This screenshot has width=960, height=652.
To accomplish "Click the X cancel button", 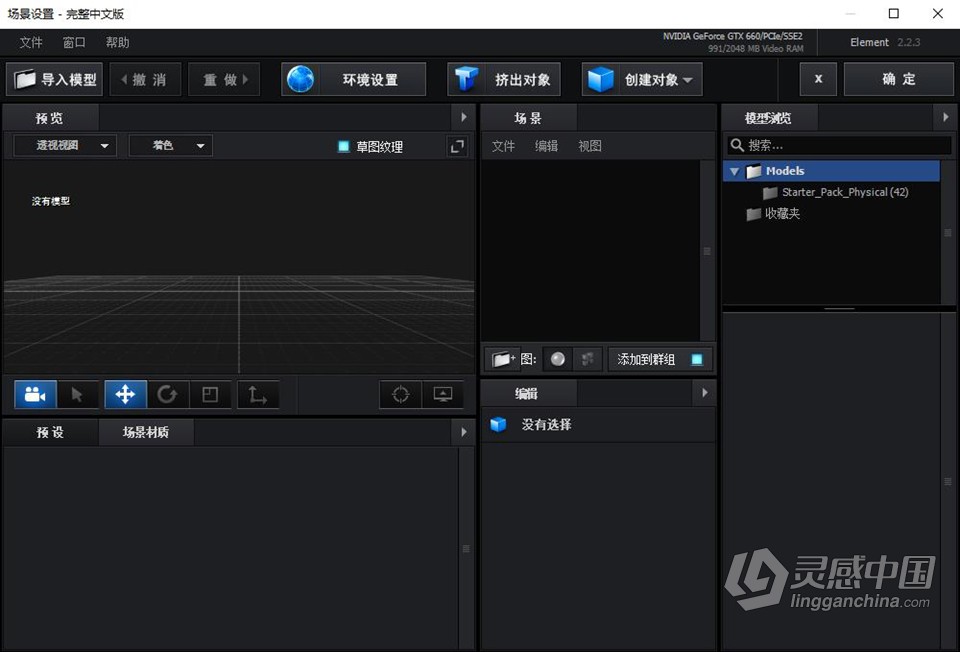I will click(x=818, y=79).
